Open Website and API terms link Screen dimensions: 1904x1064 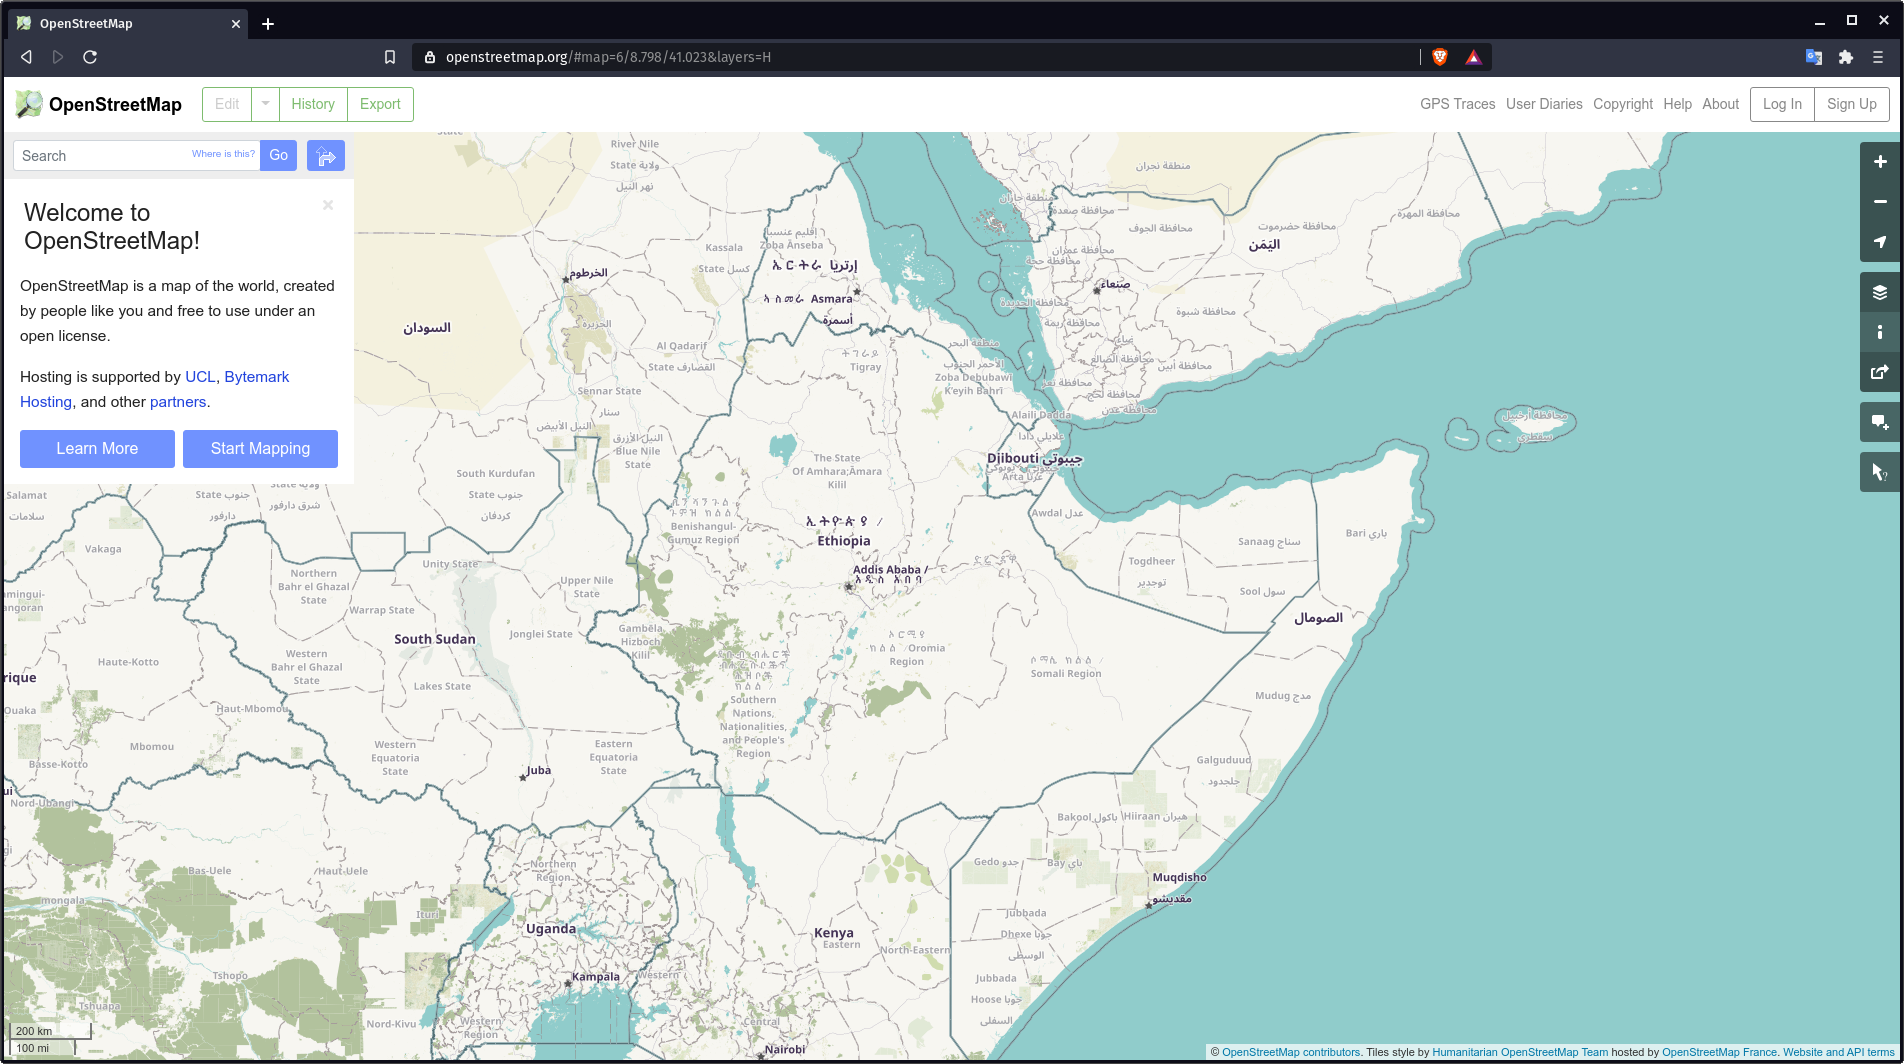(x=1839, y=1052)
